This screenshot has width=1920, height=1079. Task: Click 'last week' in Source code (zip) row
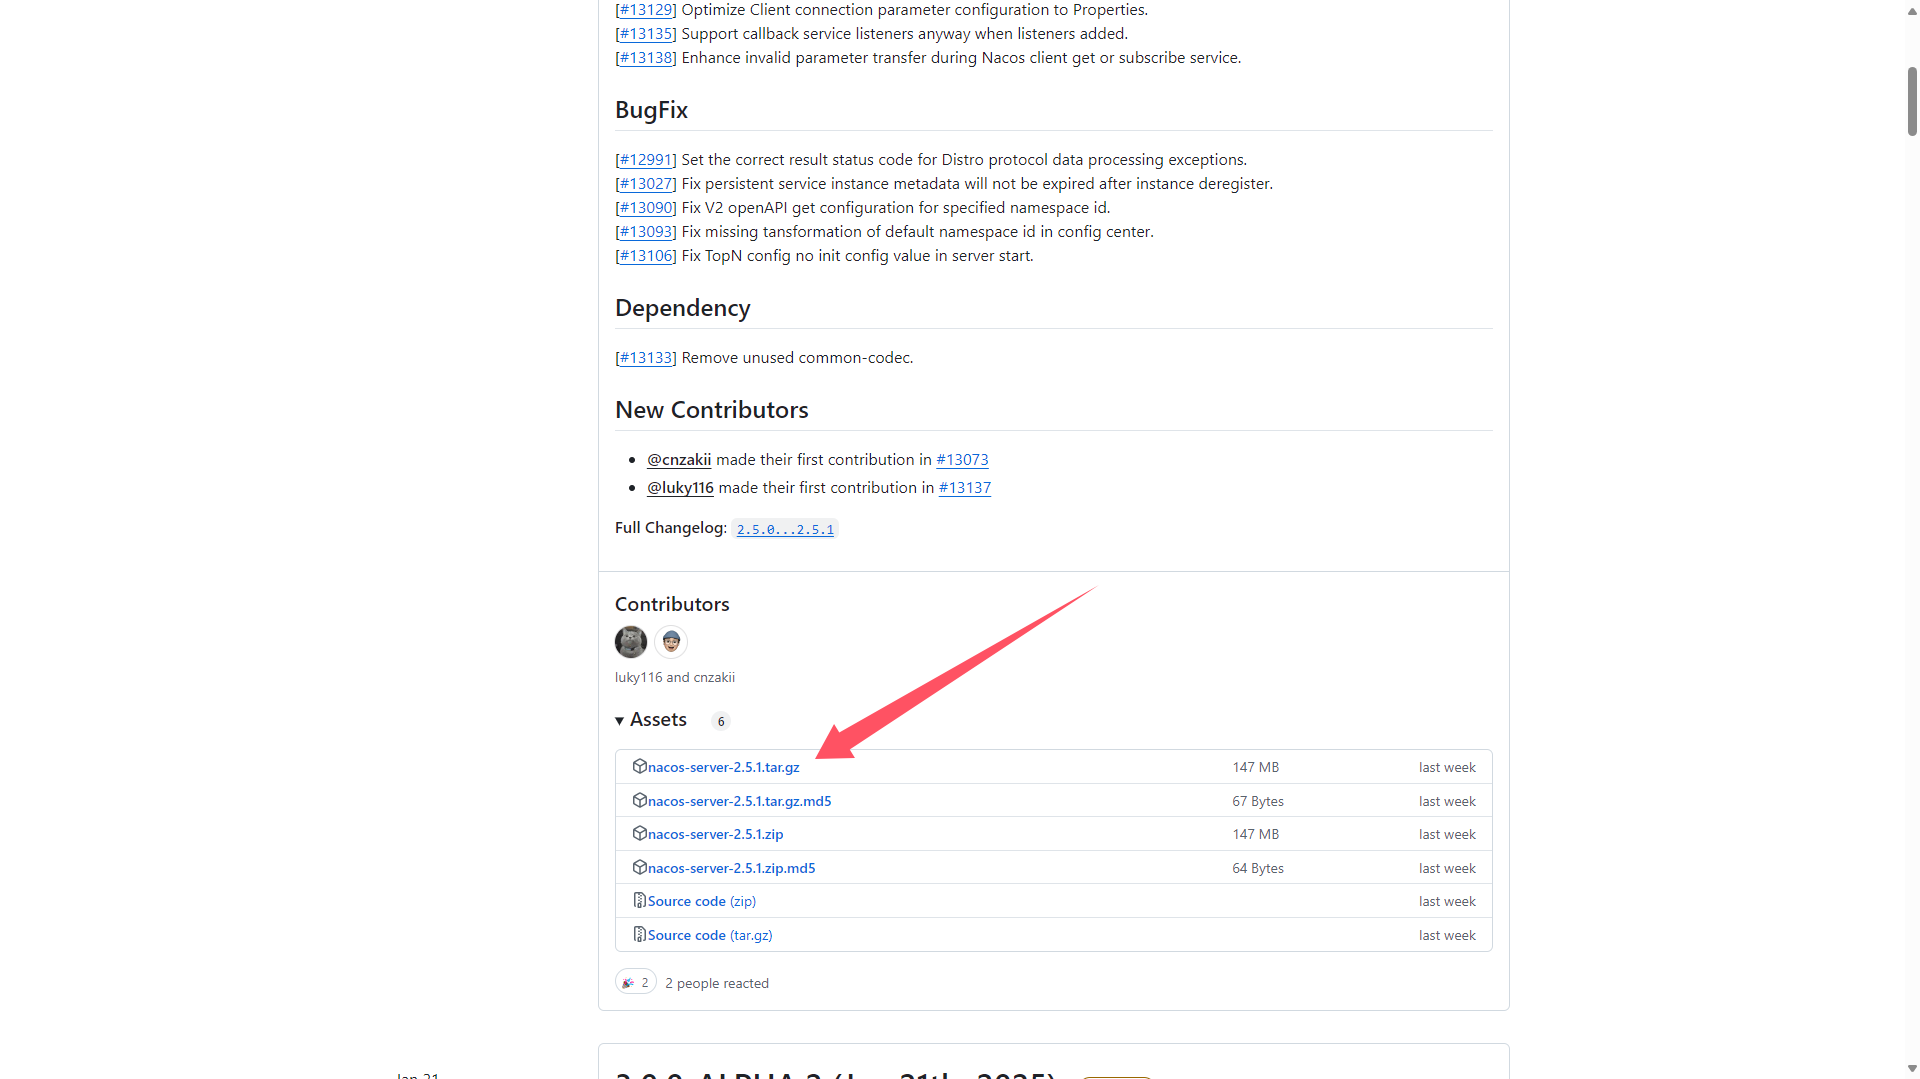pyautogui.click(x=1447, y=901)
